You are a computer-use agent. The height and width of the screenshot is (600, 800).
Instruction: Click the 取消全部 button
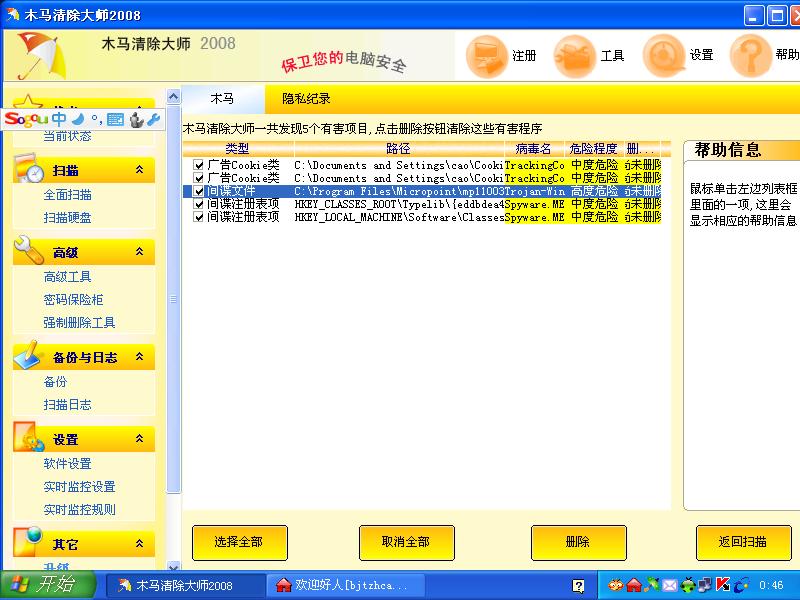coord(407,543)
